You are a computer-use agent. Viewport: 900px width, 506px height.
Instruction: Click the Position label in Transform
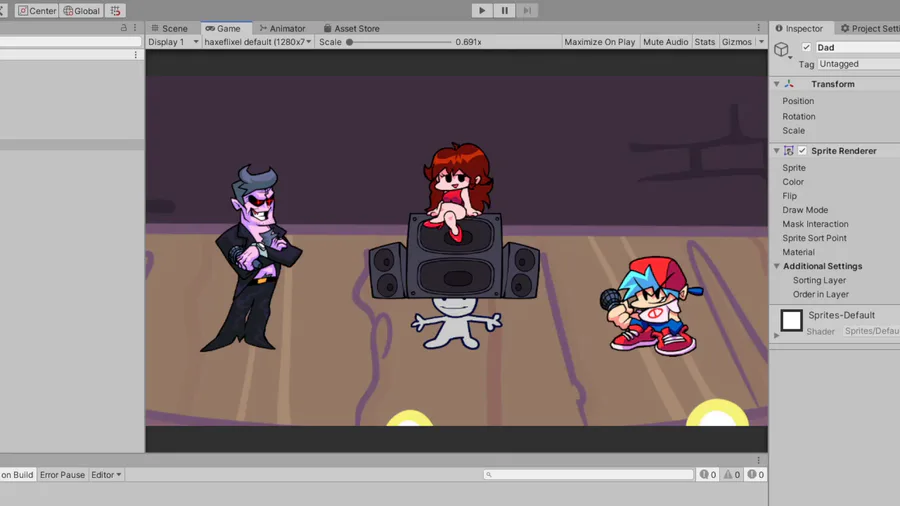[x=798, y=100]
